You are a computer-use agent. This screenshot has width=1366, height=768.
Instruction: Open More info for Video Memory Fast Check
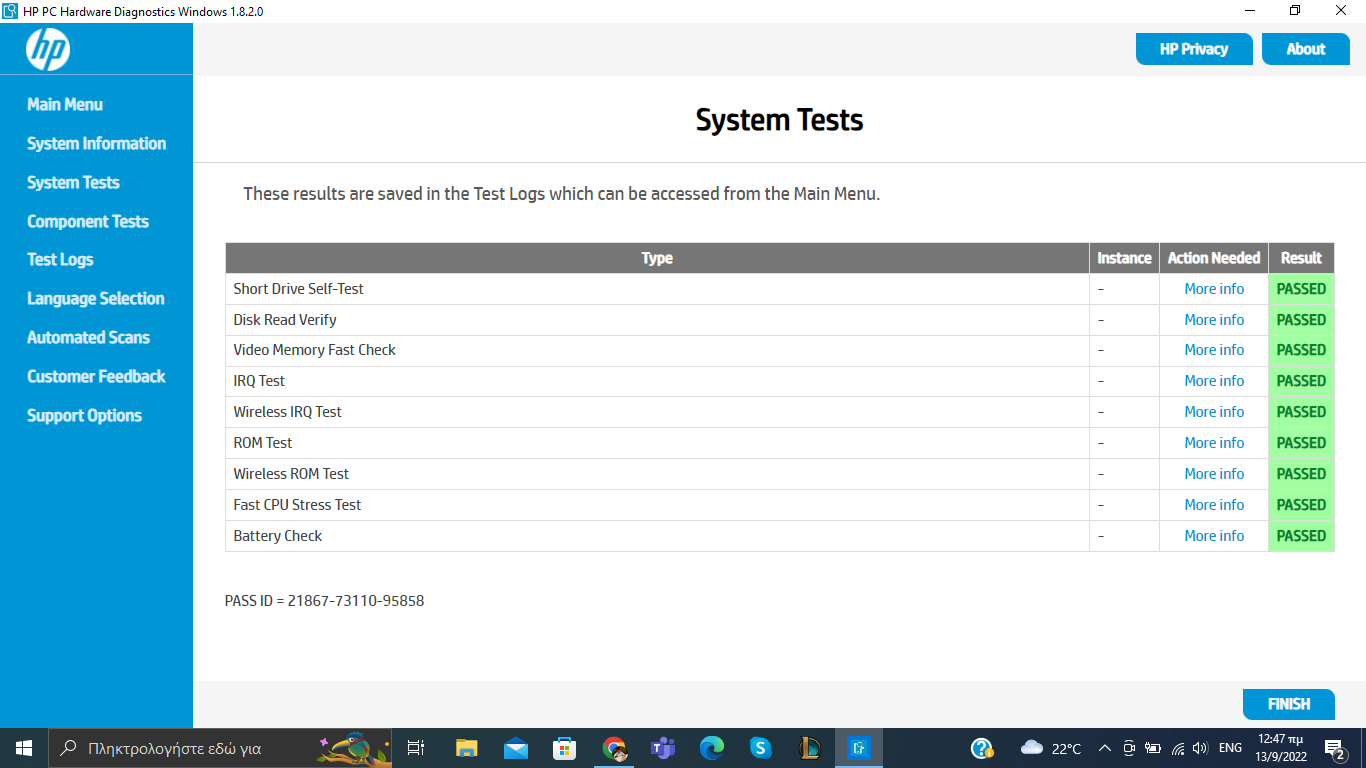(1214, 350)
